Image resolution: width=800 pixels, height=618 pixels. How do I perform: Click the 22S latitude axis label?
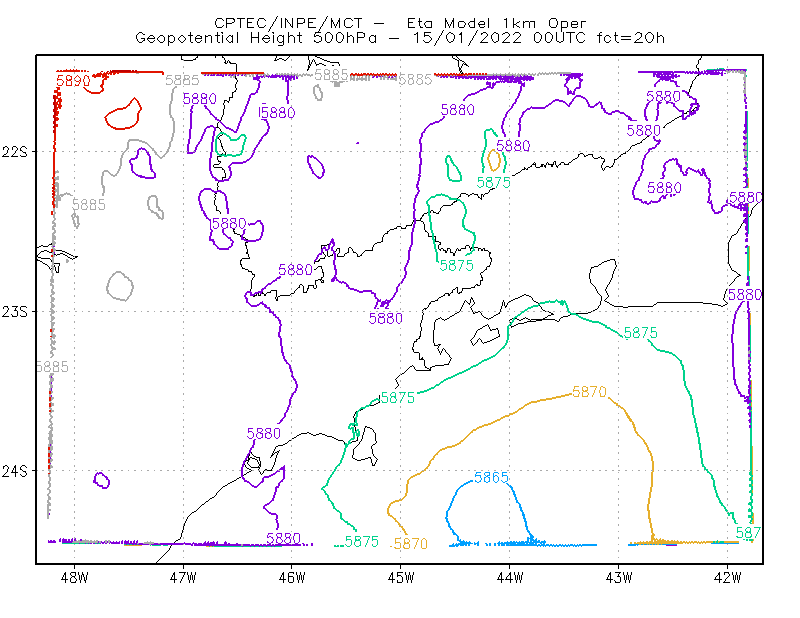click(15, 152)
